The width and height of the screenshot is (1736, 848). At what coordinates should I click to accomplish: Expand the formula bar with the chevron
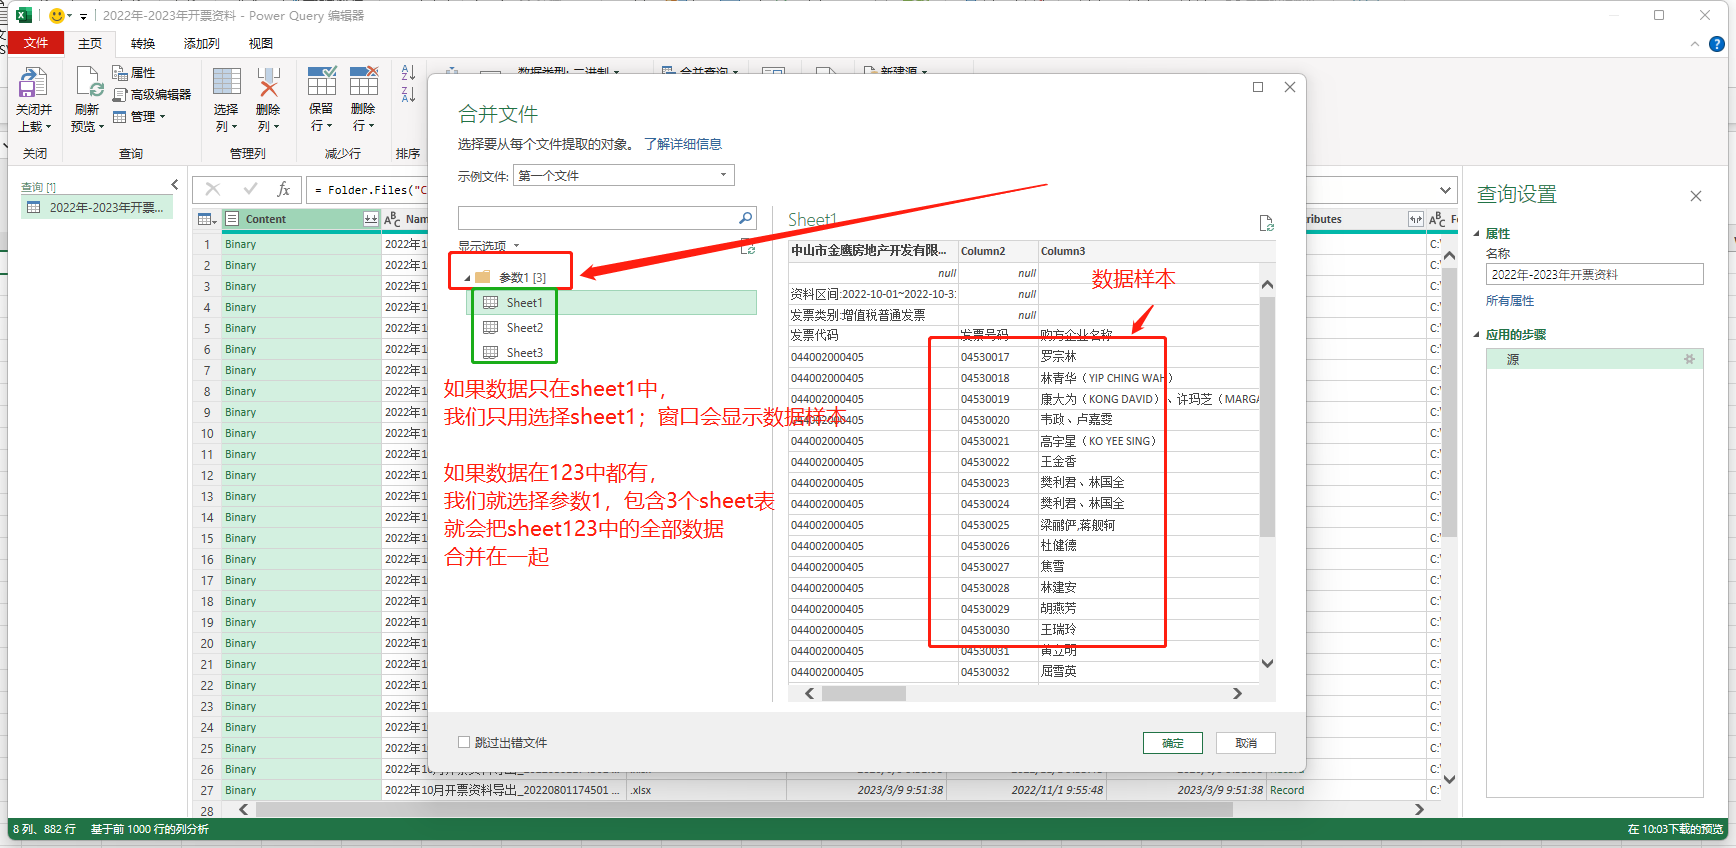click(x=1445, y=190)
